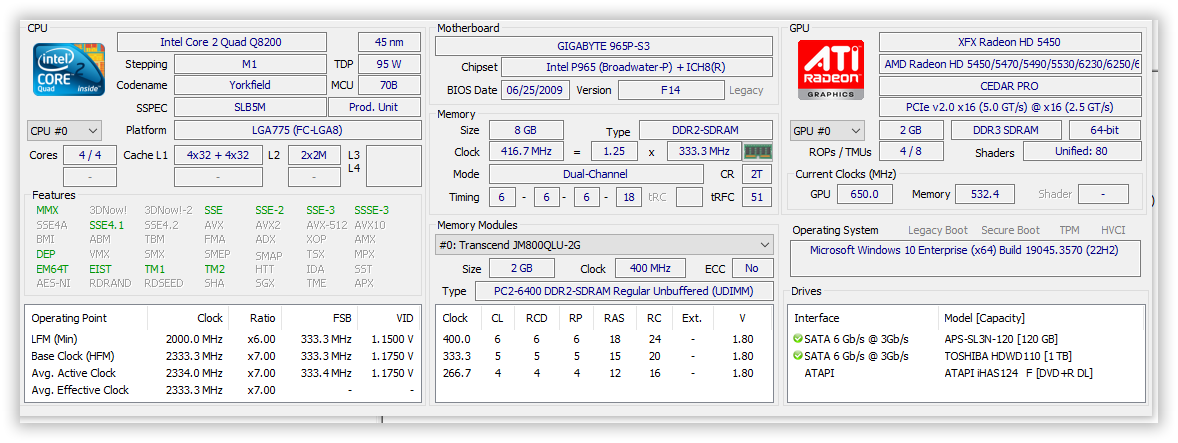The height and width of the screenshot is (443, 1178).
Task: Click the LGA775 (FC-LGA8) platform field
Action: 298,130
